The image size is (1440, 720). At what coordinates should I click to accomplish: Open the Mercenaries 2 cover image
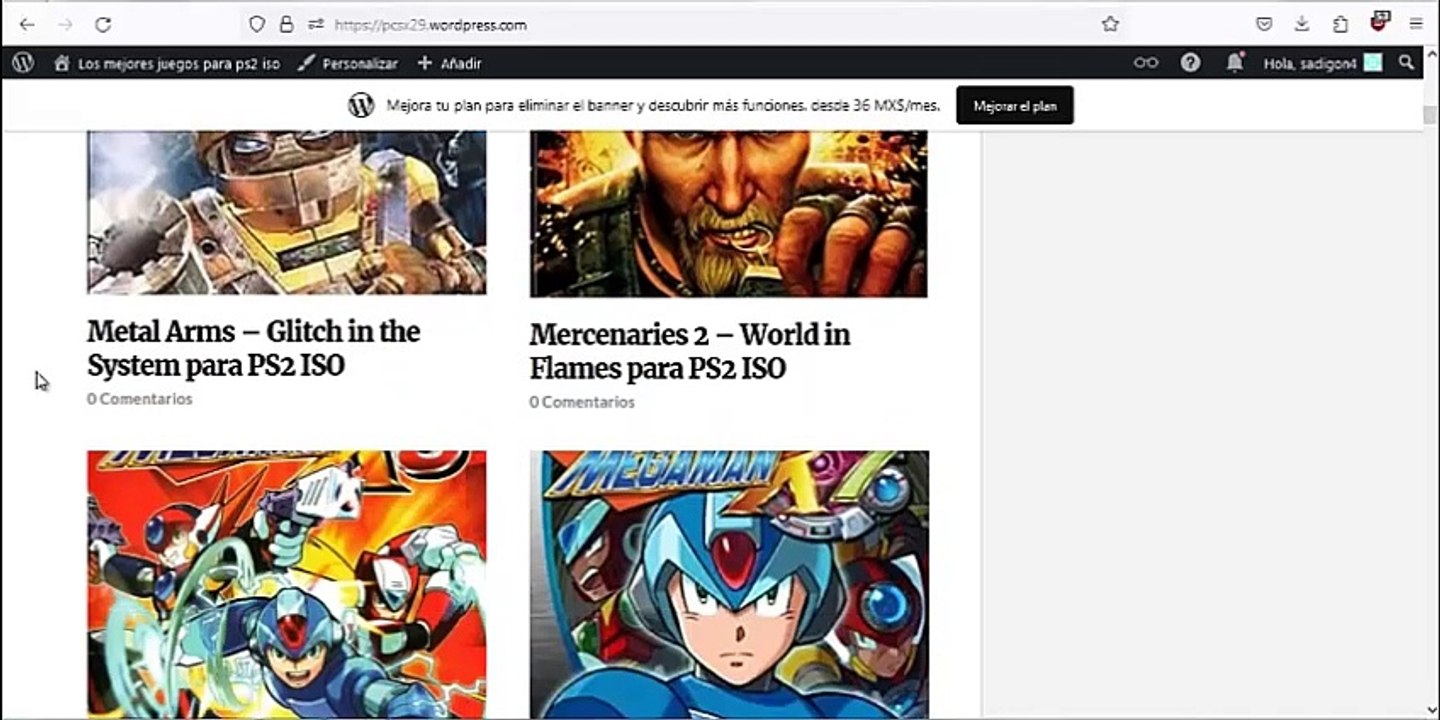coord(729,214)
